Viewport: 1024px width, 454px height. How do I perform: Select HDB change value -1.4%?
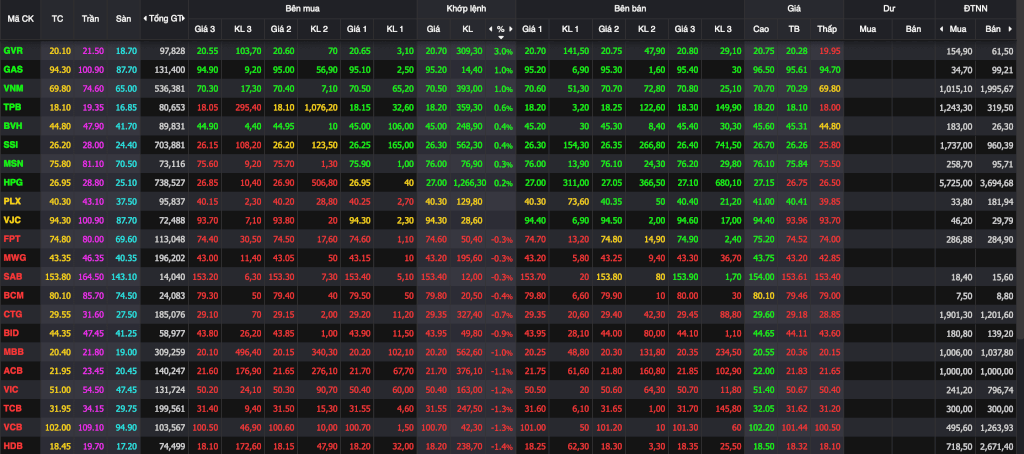pyautogui.click(x=502, y=447)
